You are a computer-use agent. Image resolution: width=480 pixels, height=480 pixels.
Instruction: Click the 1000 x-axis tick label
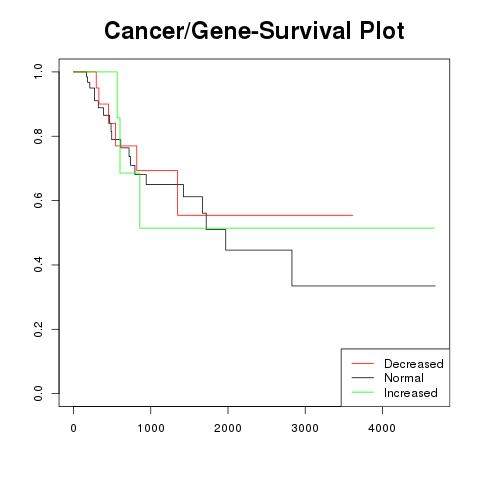click(x=151, y=428)
